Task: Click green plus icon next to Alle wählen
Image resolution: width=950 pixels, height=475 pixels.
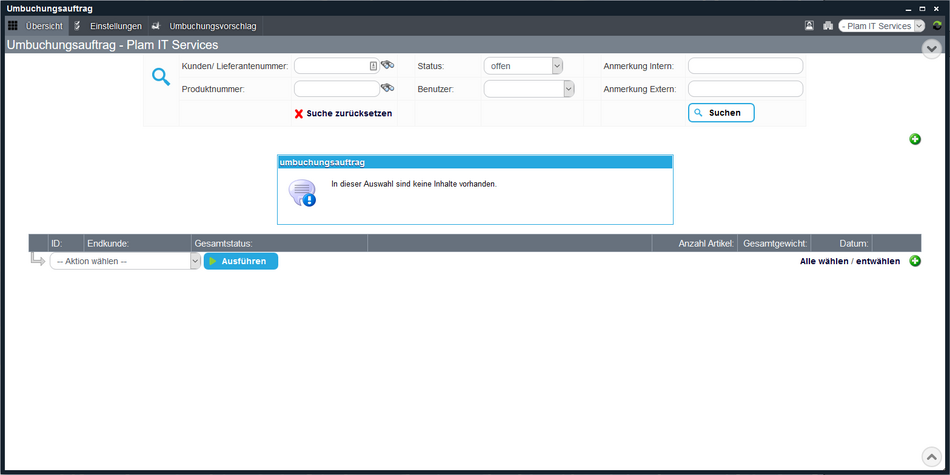Action: pyautogui.click(x=915, y=261)
